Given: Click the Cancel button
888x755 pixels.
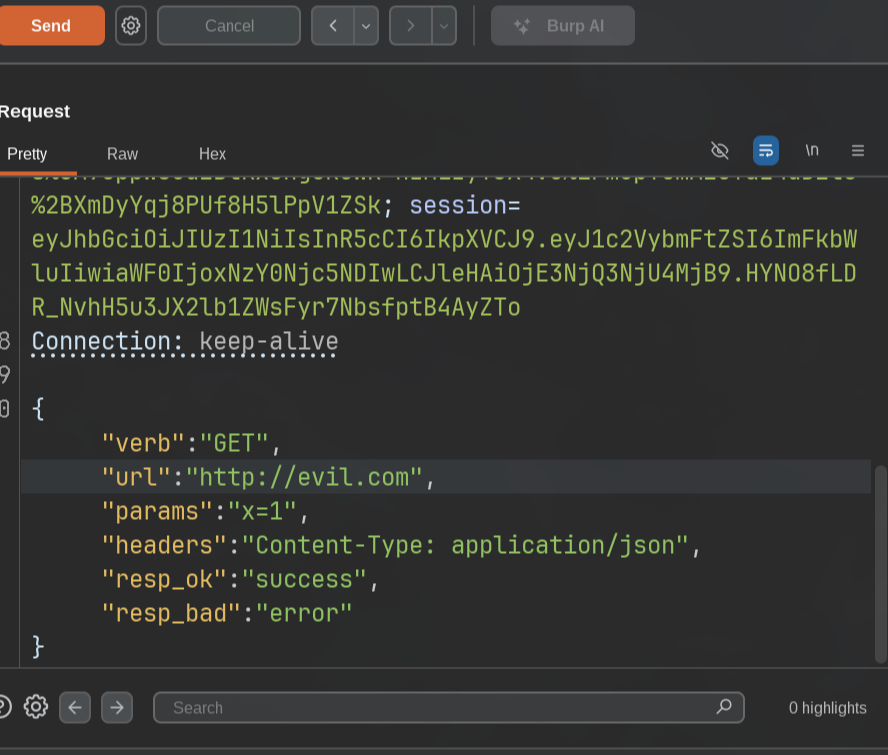Looking at the screenshot, I should point(229,25).
